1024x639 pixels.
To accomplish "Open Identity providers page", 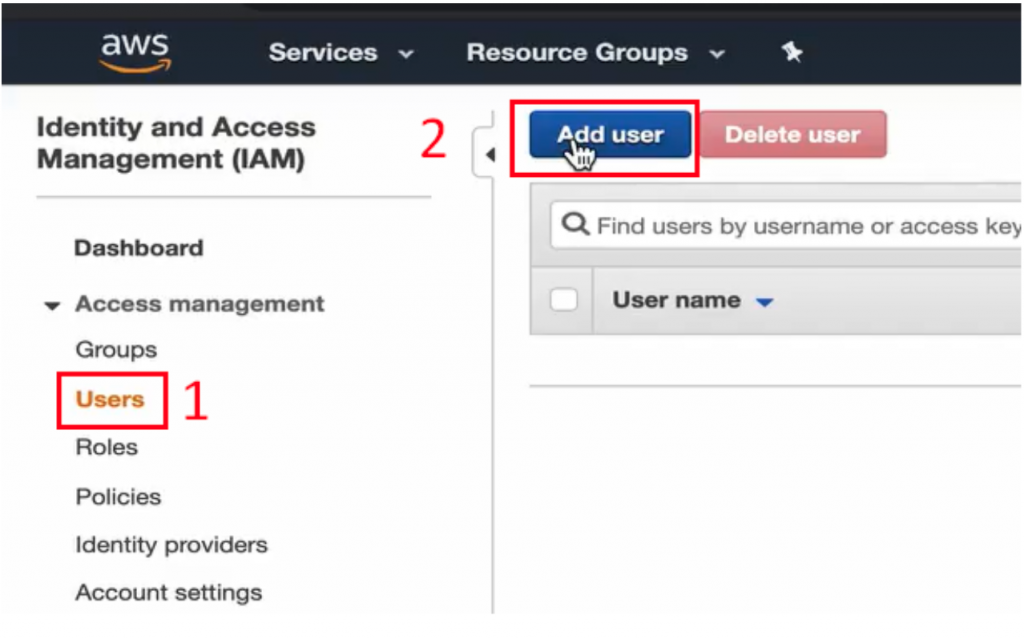I will tap(171, 545).
